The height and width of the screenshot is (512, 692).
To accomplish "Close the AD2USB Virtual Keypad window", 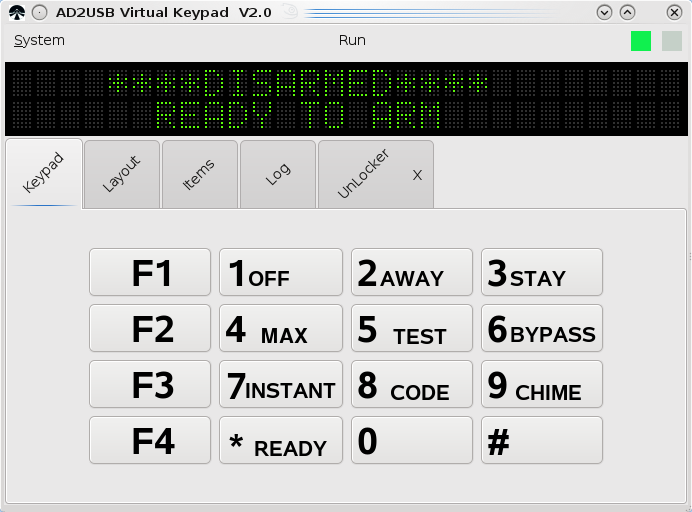I will [674, 12].
